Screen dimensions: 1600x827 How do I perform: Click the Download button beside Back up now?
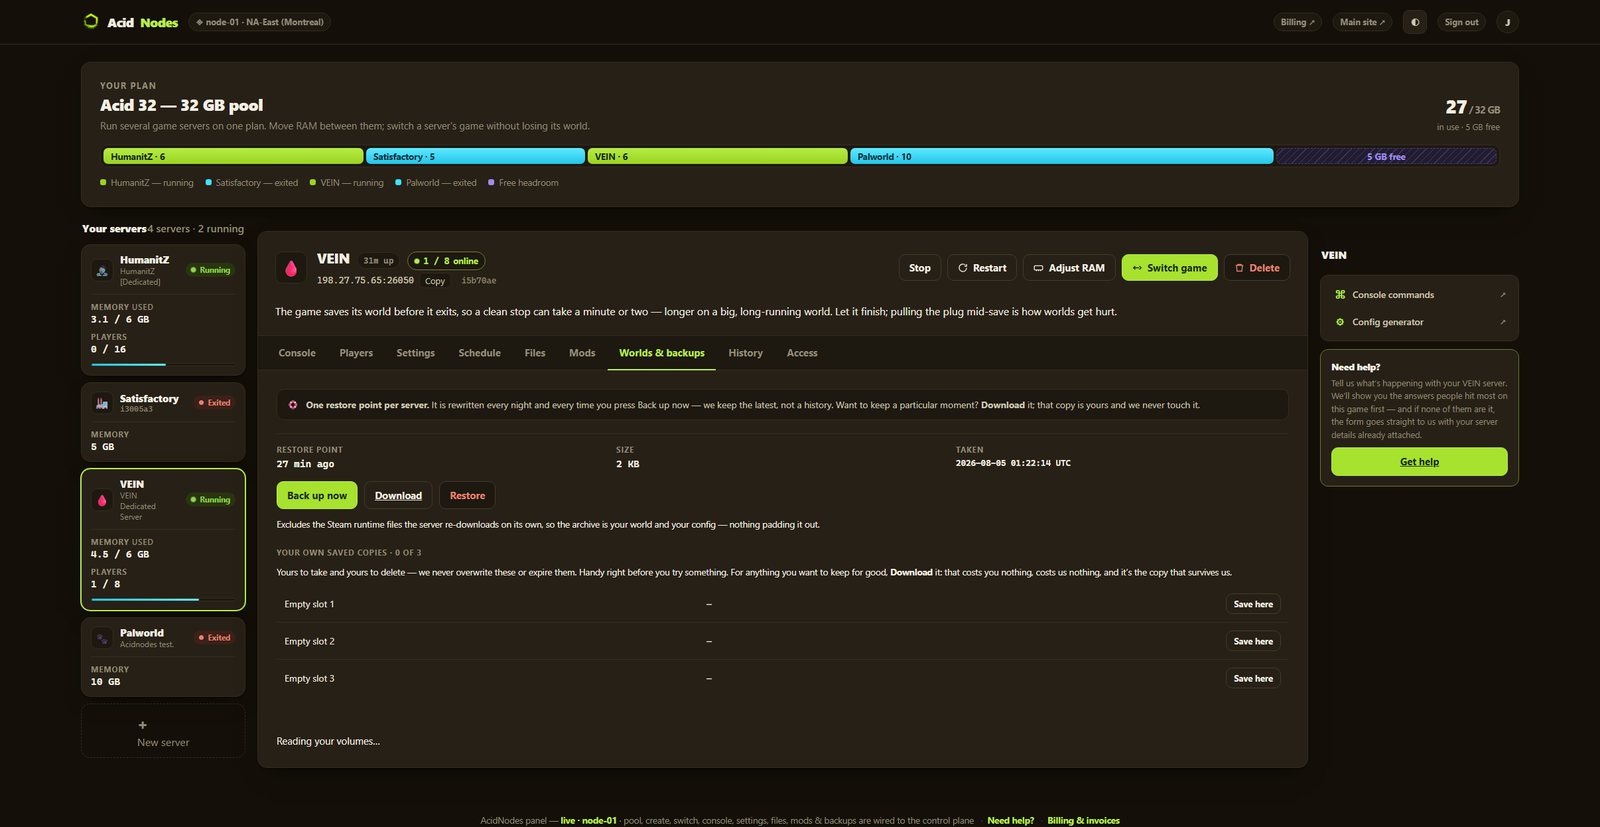(x=398, y=496)
